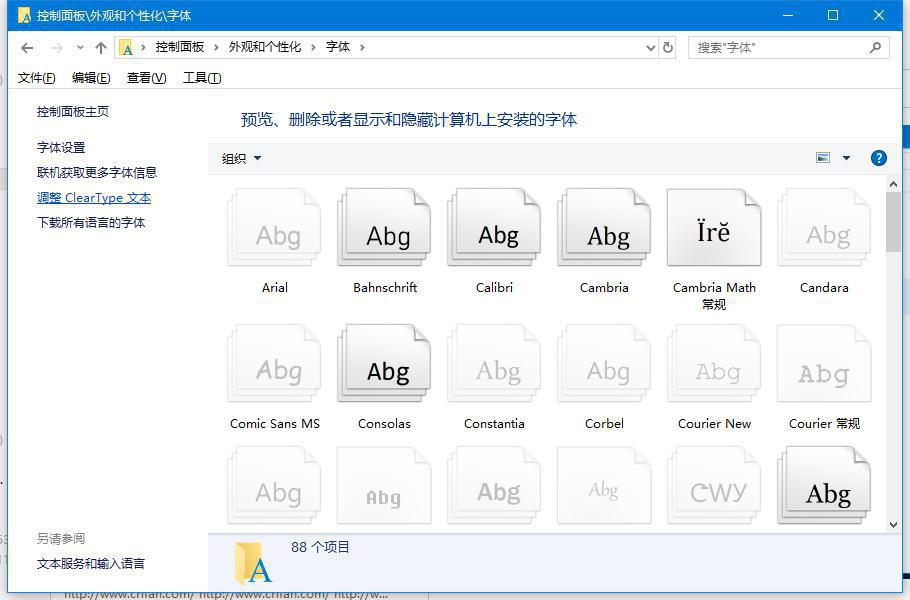Viewport: 910px width, 600px height.
Task: Open recent locations dropdown arrow
Action: coord(80,48)
